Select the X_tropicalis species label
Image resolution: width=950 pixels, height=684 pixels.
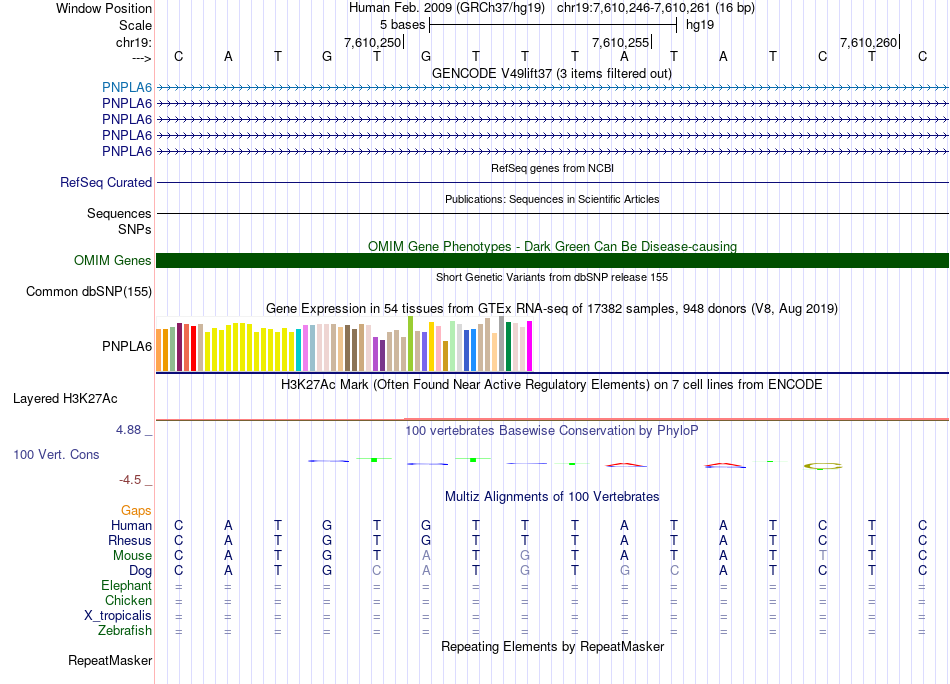coord(118,616)
